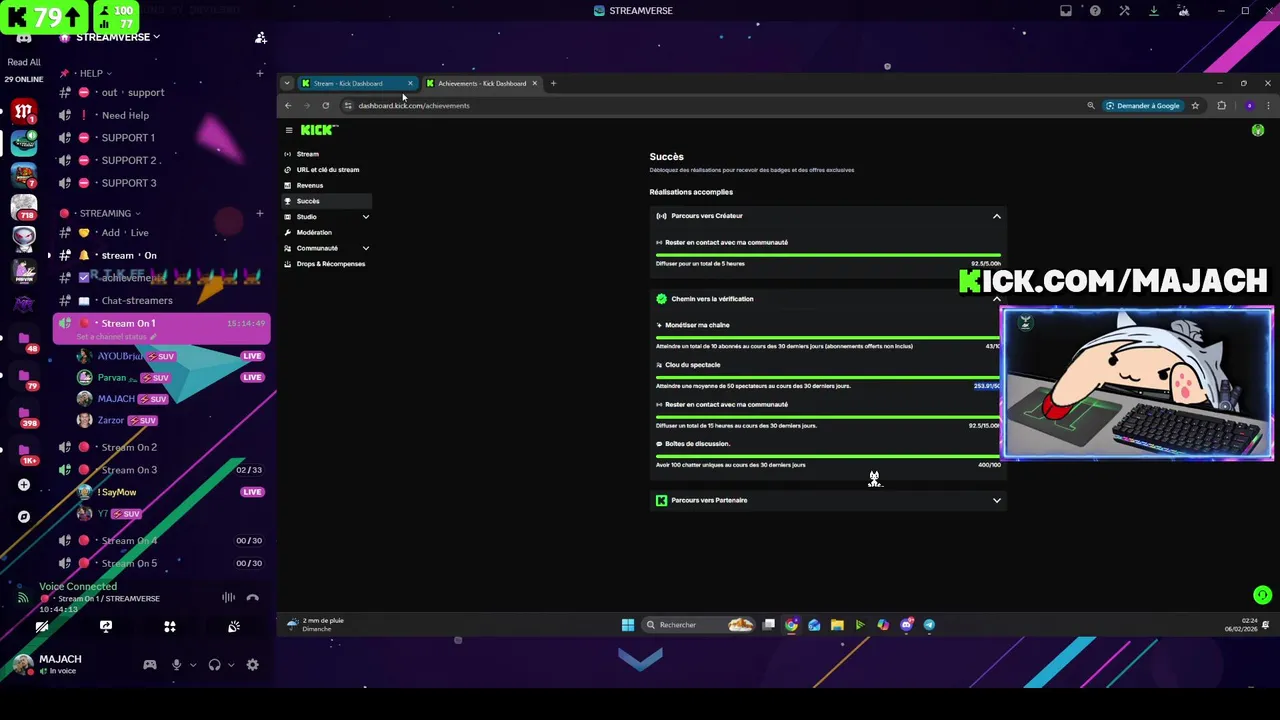This screenshot has height=720, width=1280.
Task: Expand Parcours vers Partenaire section
Action: [996, 500]
